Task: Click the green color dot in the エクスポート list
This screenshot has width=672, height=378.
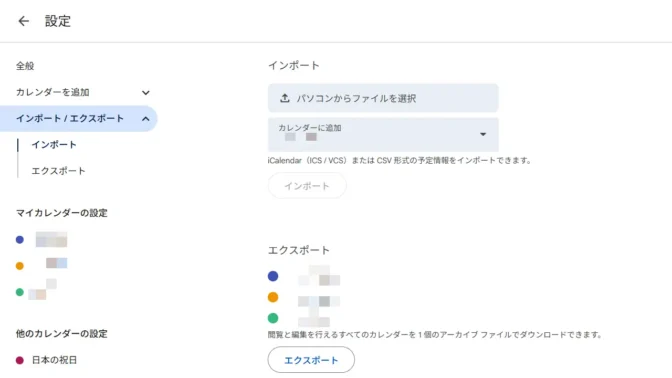Action: (x=273, y=318)
